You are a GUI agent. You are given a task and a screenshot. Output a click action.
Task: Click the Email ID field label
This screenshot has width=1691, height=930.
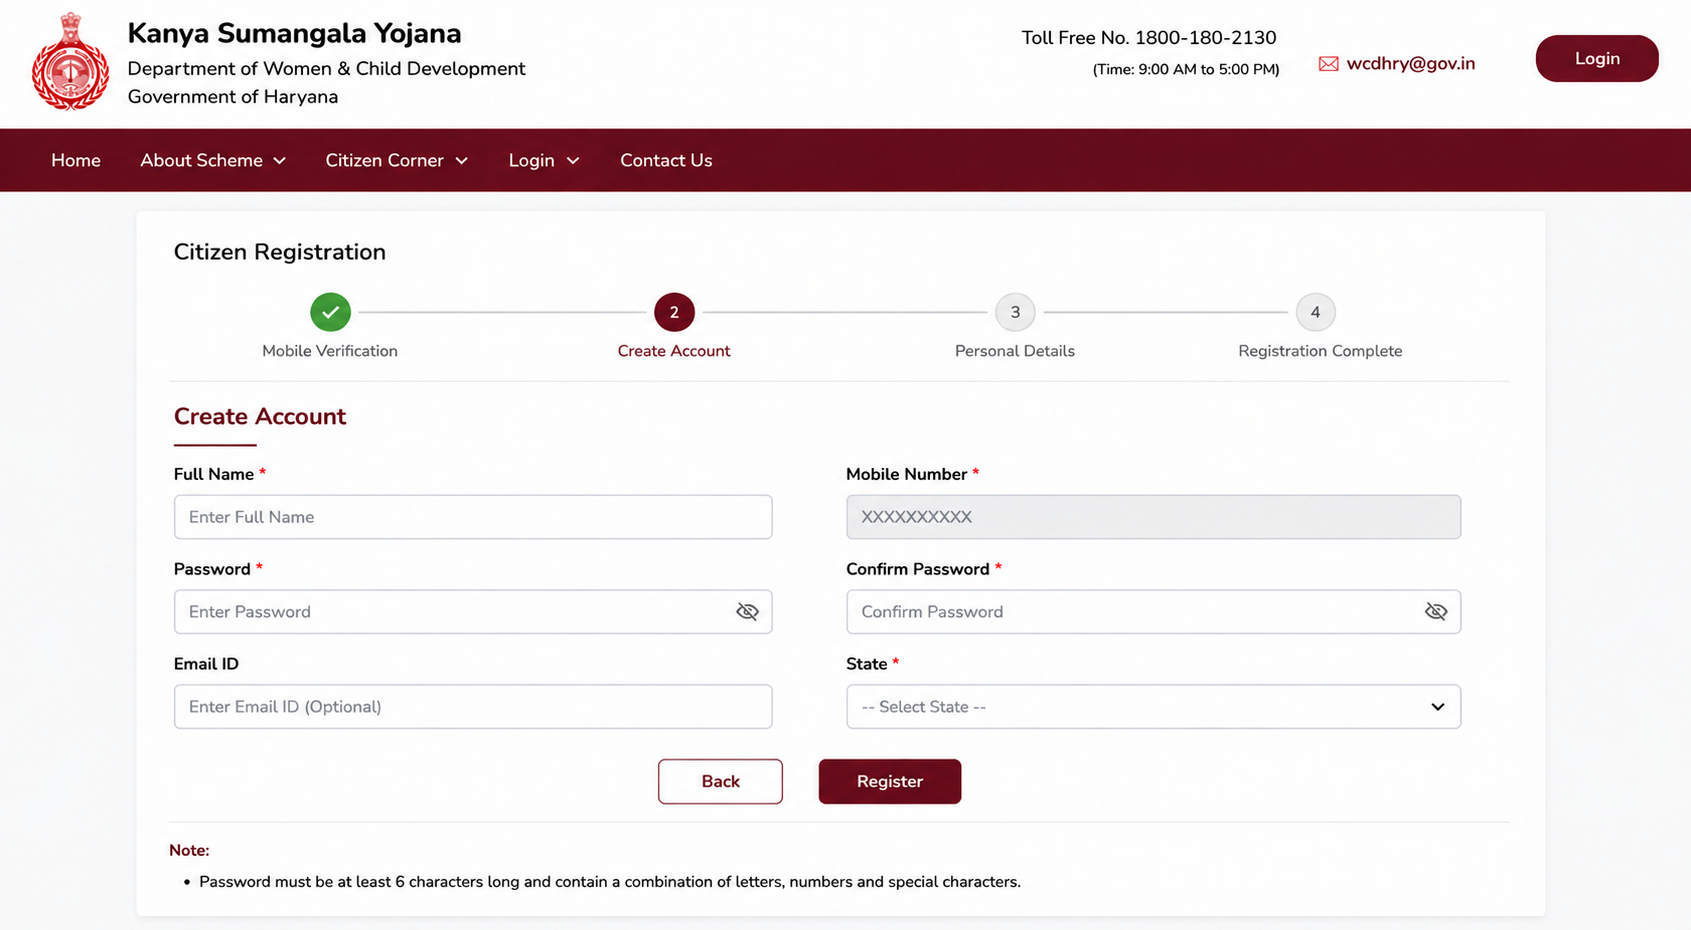click(x=206, y=664)
